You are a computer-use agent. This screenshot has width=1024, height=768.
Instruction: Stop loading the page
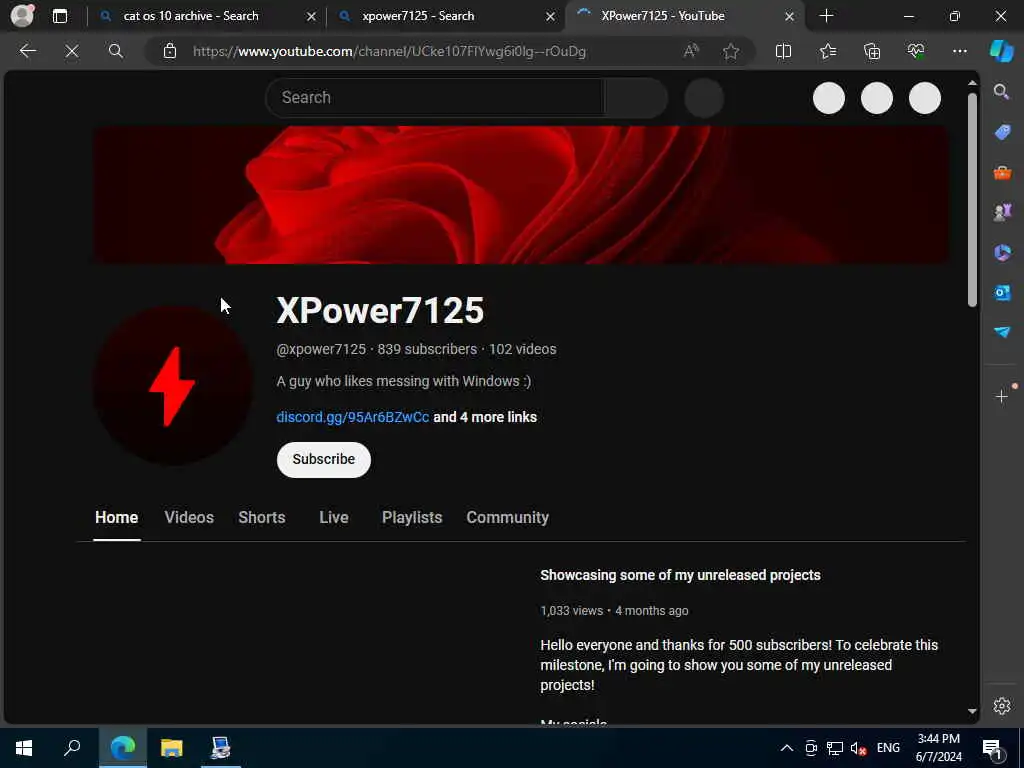click(x=72, y=51)
